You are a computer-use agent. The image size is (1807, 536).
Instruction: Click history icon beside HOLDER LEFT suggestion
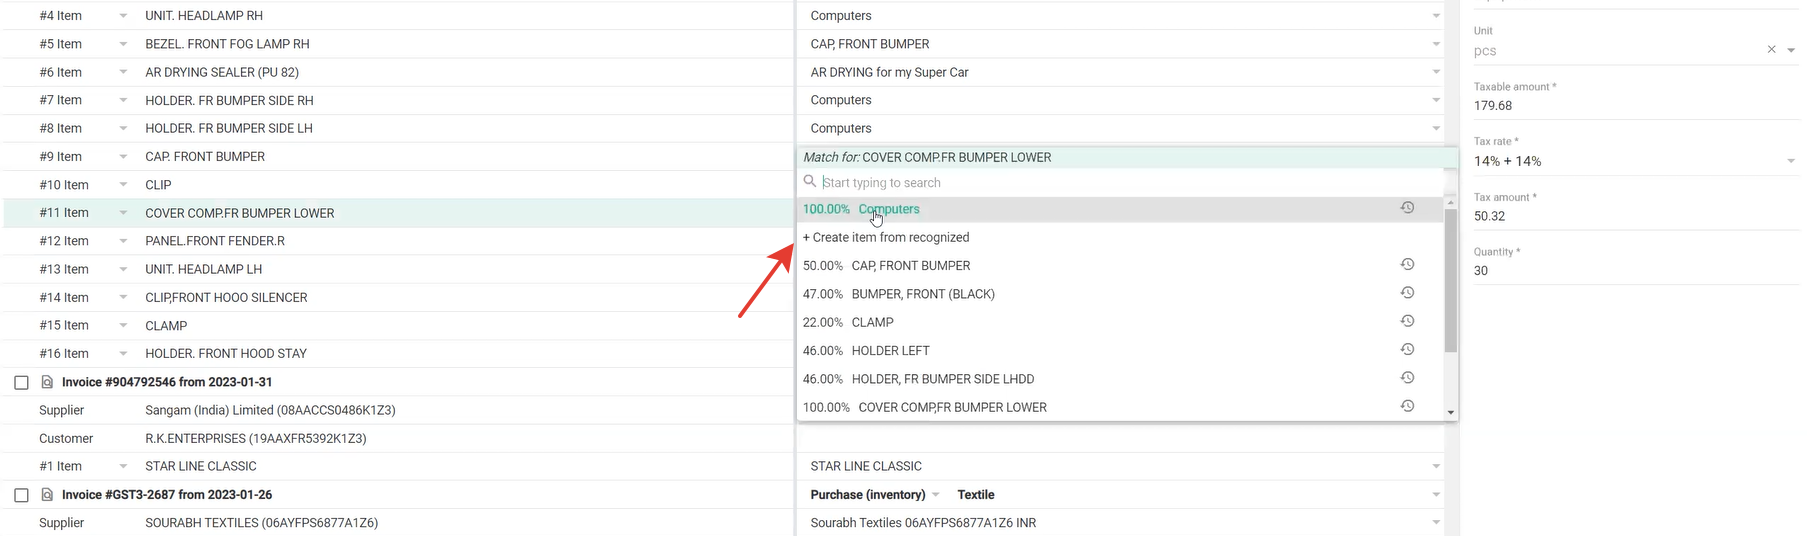[x=1406, y=350]
